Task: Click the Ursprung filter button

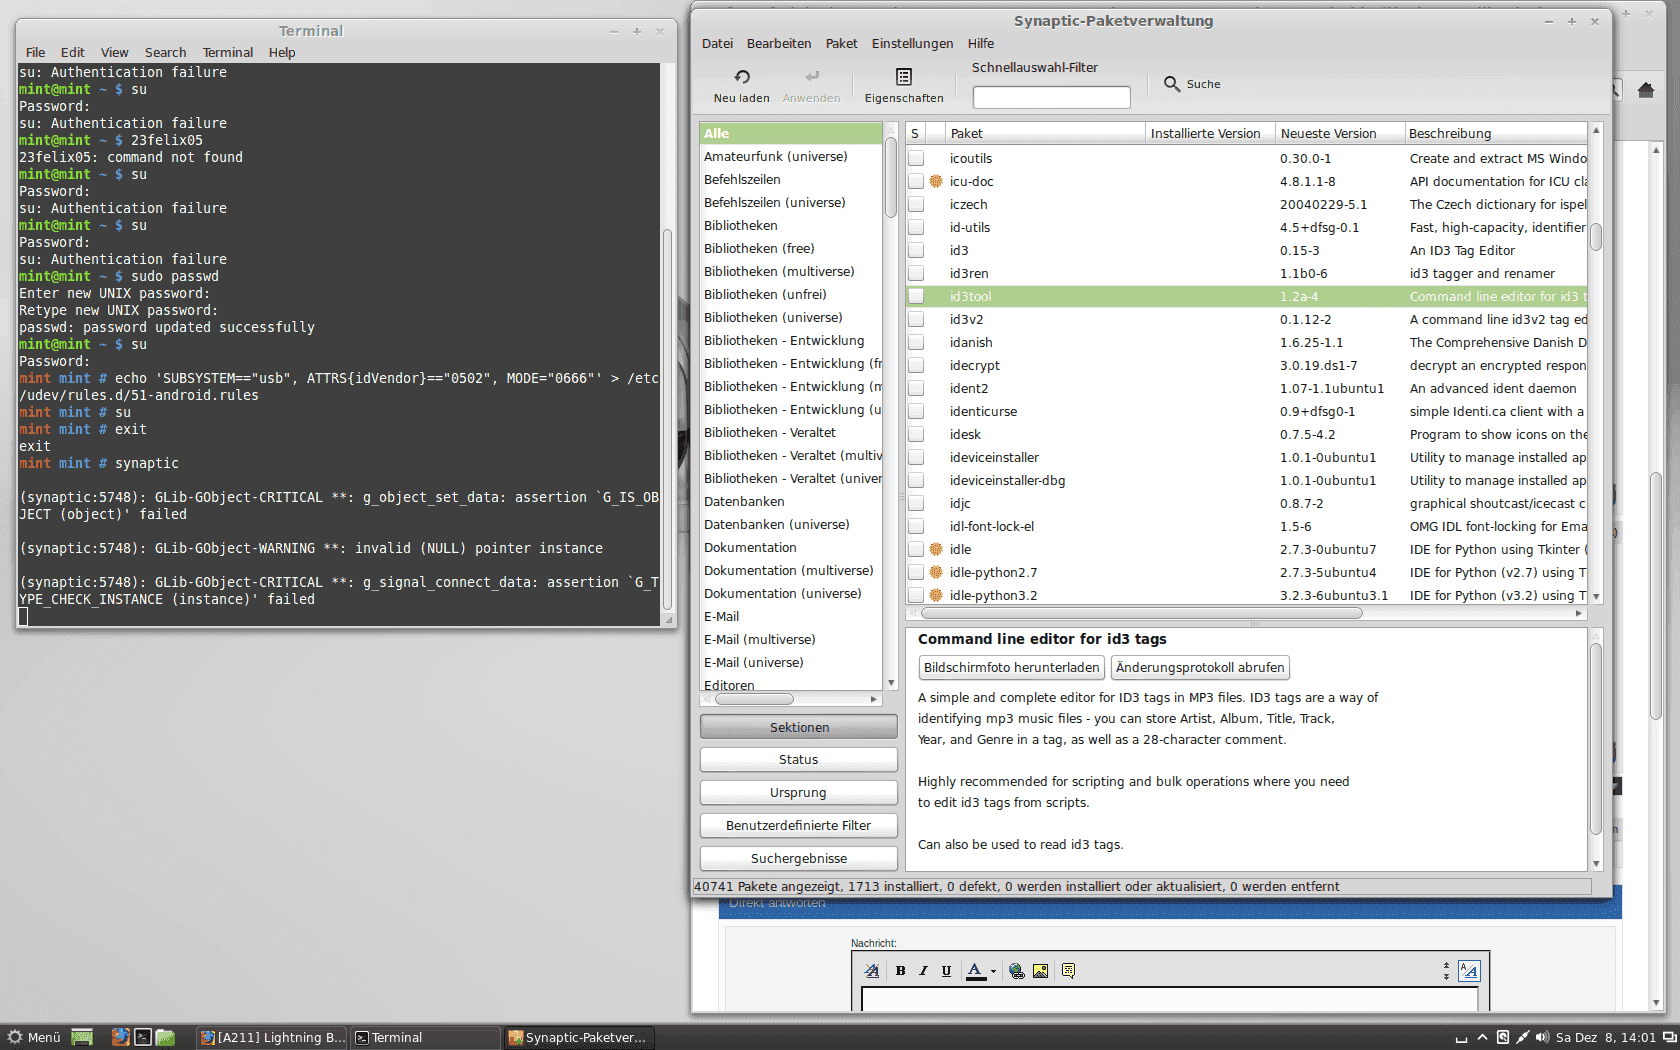Action: 799,793
